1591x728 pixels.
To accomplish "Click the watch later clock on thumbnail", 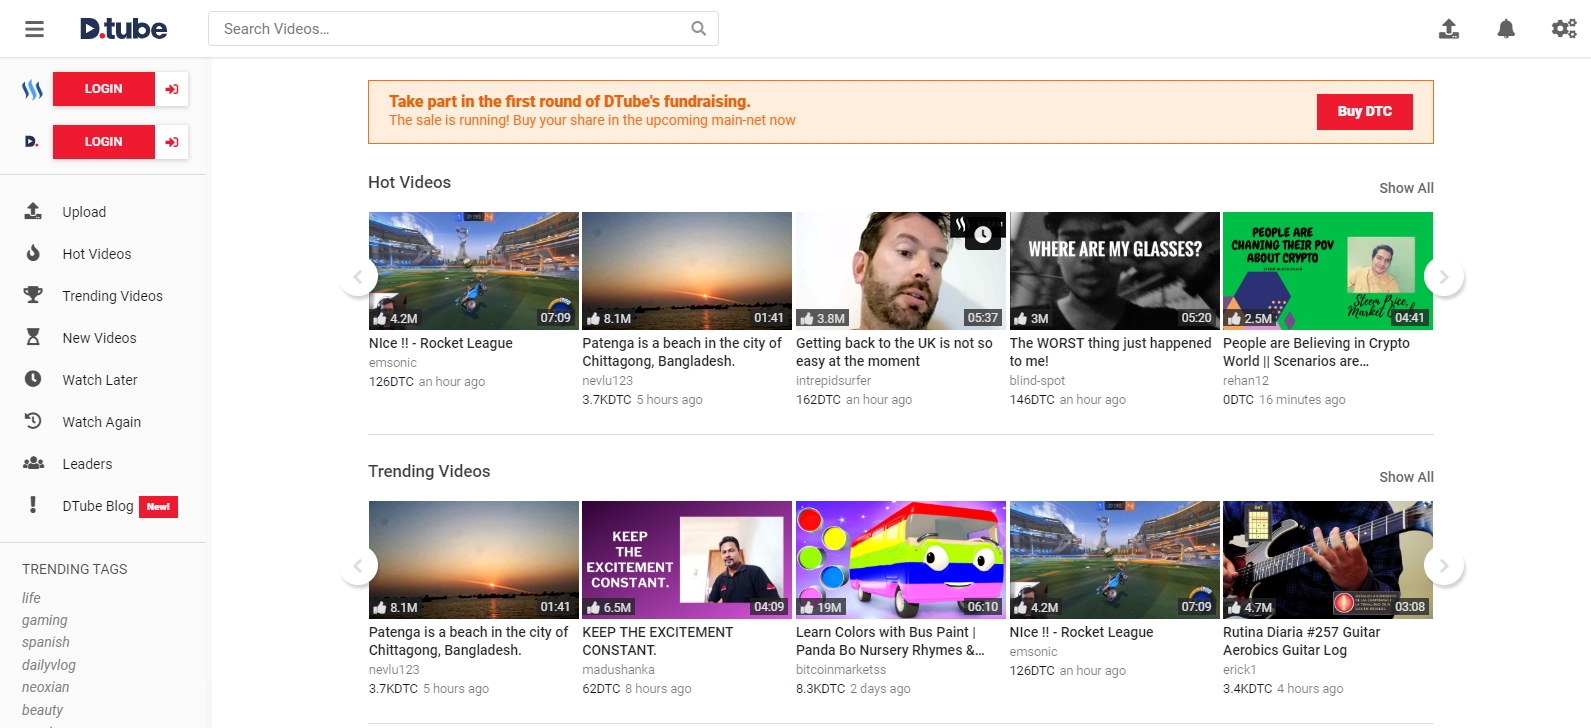I will coord(983,234).
